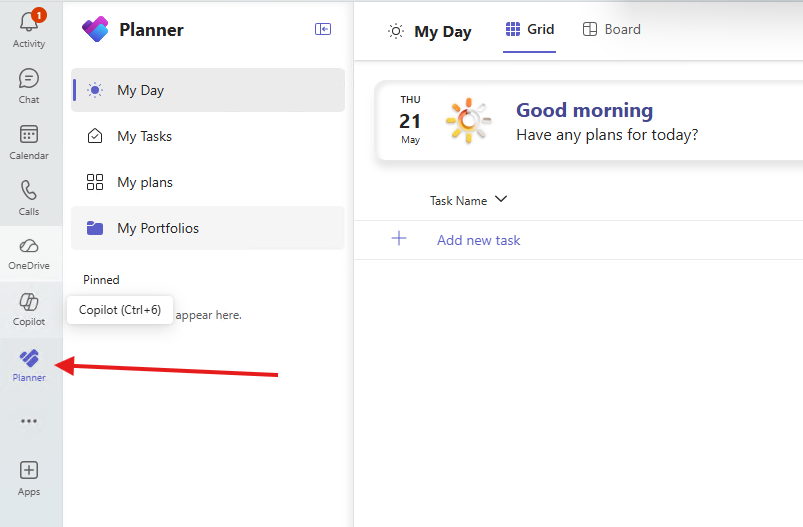Switch to the Board view tab
The height and width of the screenshot is (527, 803).
click(611, 30)
